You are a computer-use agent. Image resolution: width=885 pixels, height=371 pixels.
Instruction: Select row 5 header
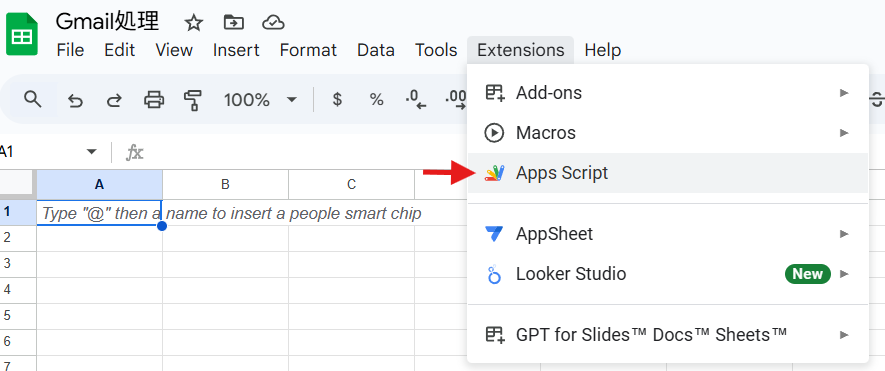click(18, 316)
